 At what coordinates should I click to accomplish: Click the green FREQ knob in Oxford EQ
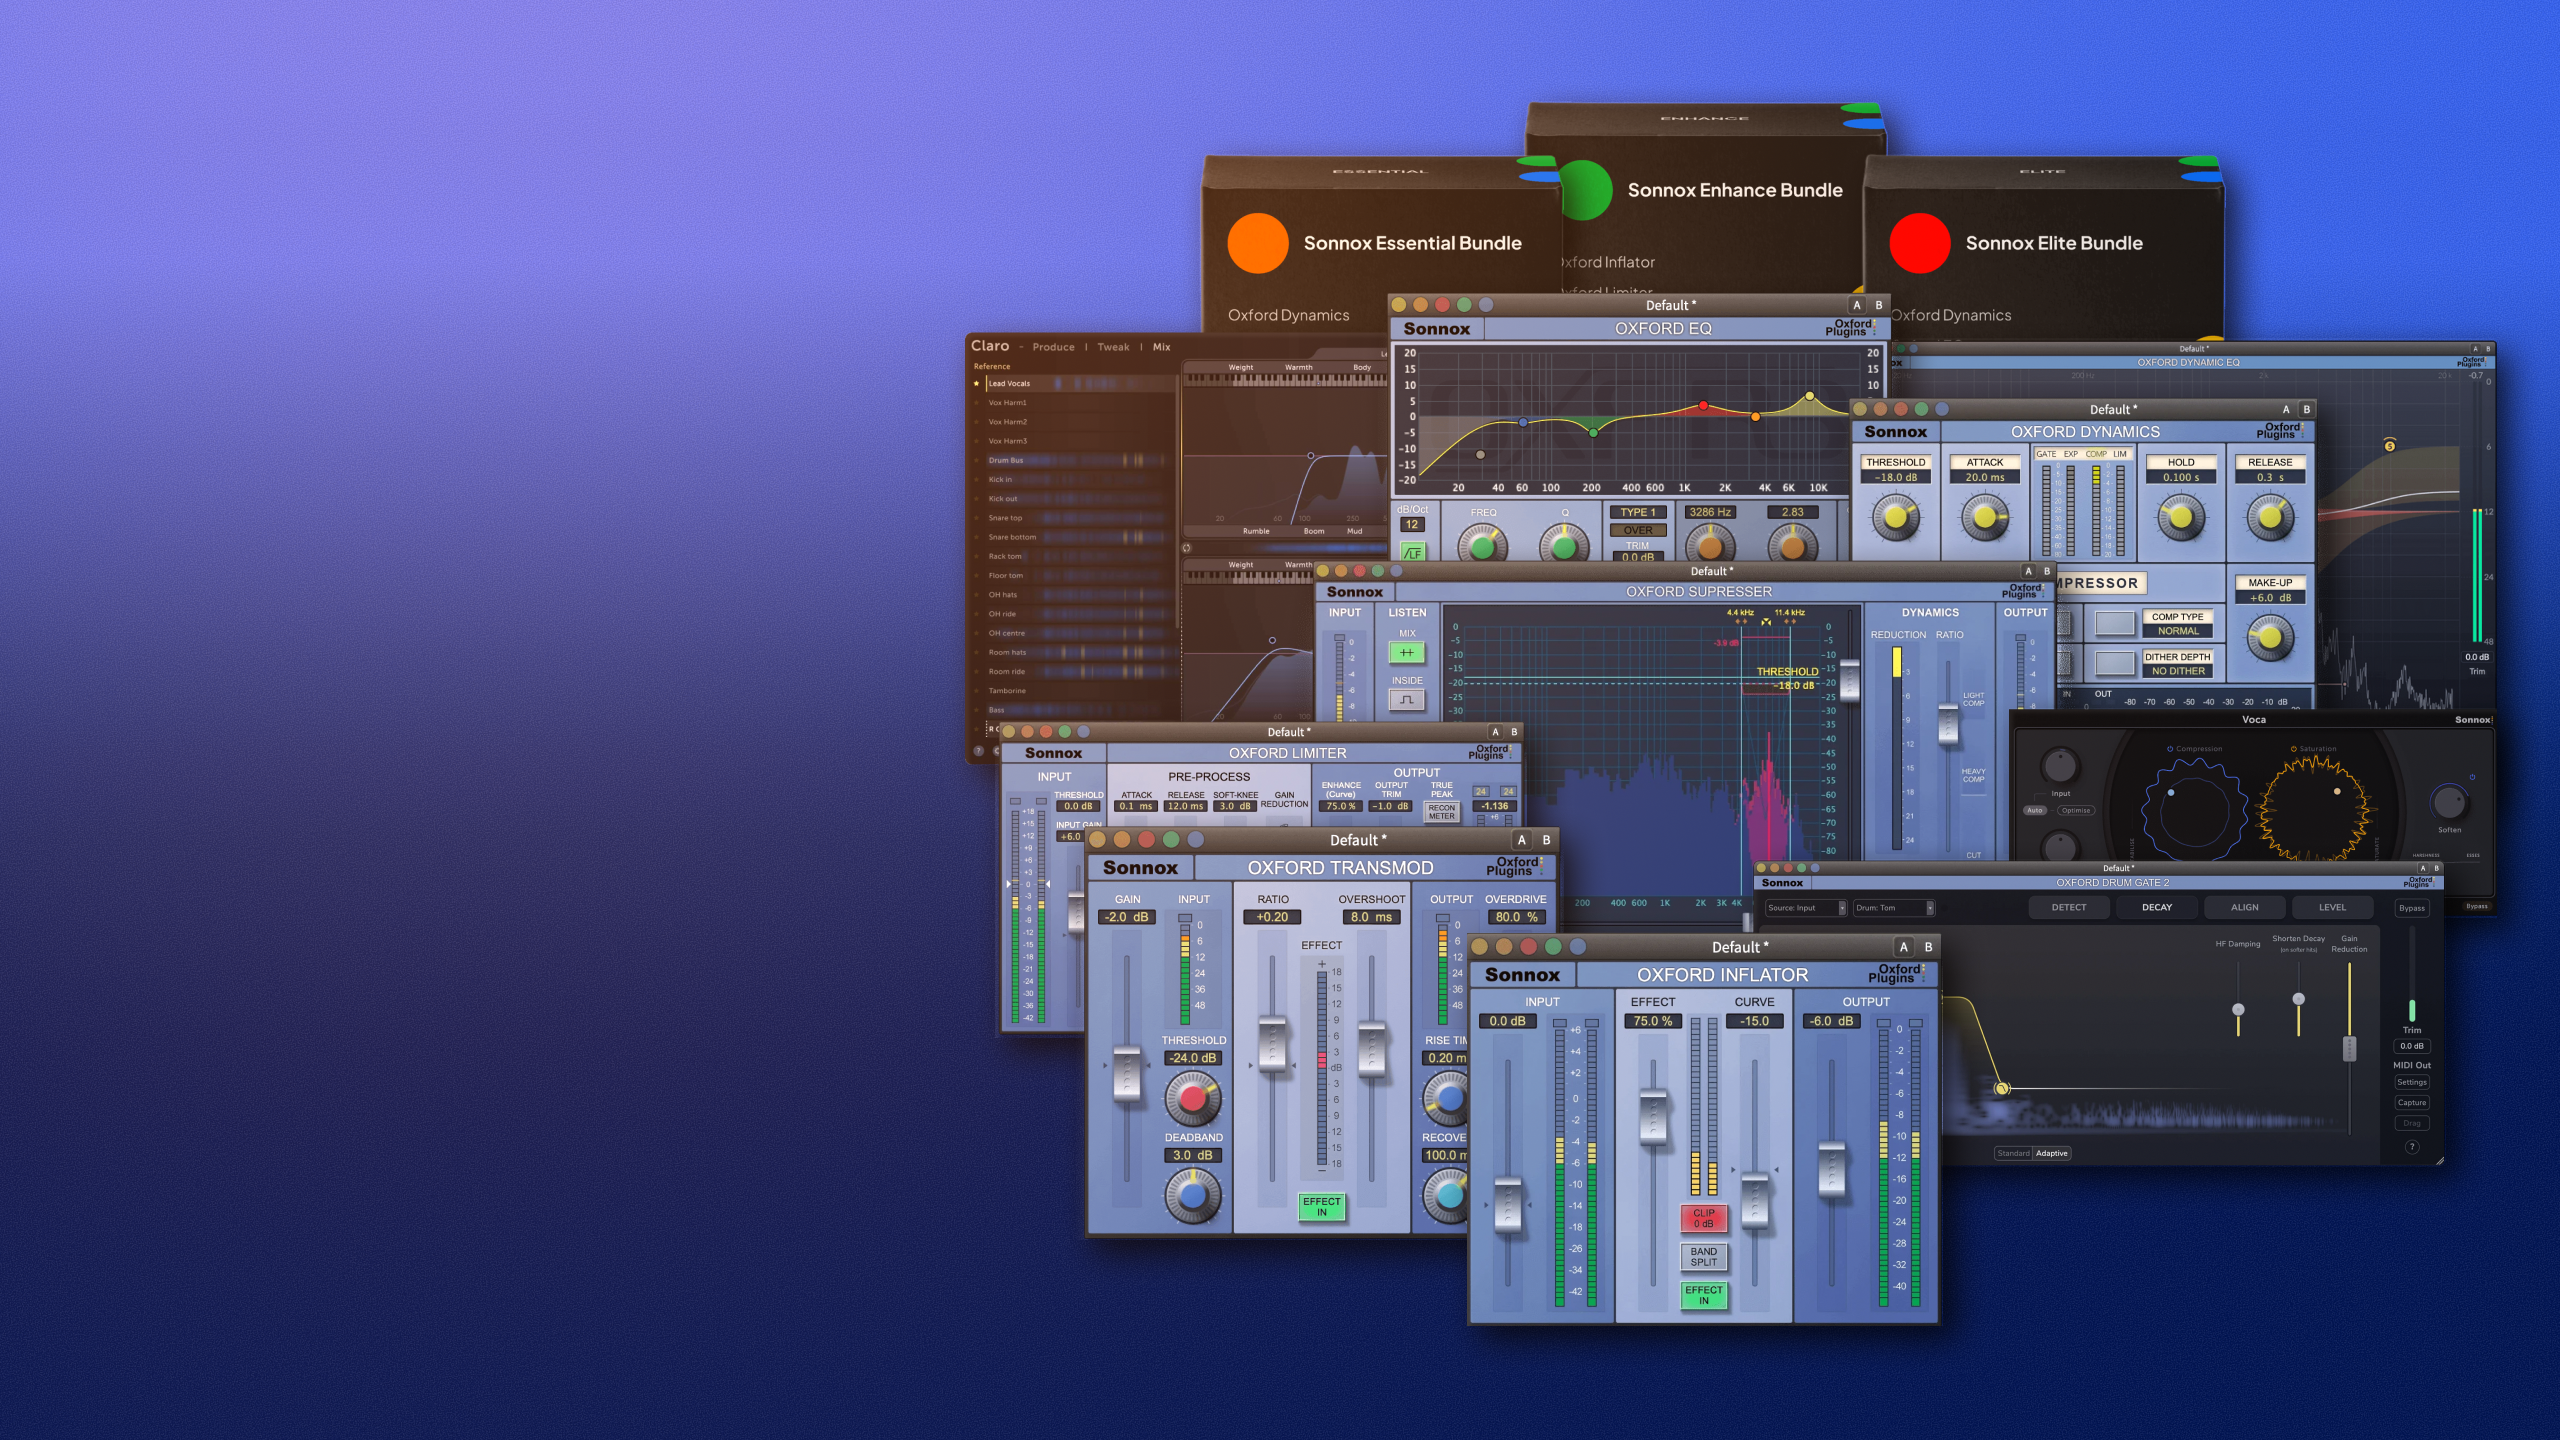(x=1482, y=545)
